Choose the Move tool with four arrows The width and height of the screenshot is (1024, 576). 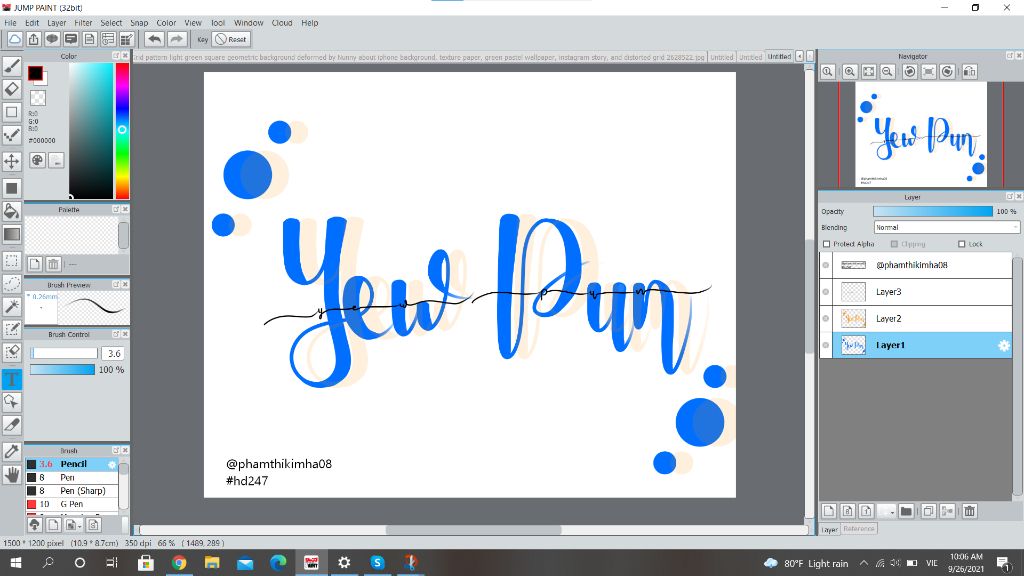[12, 161]
